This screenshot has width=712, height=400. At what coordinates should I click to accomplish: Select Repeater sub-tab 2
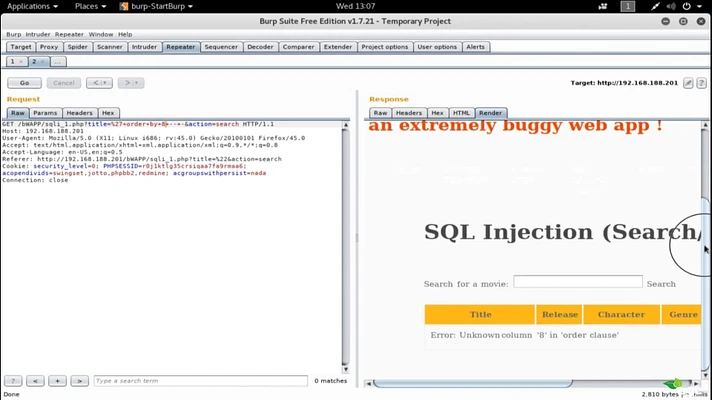coord(34,62)
